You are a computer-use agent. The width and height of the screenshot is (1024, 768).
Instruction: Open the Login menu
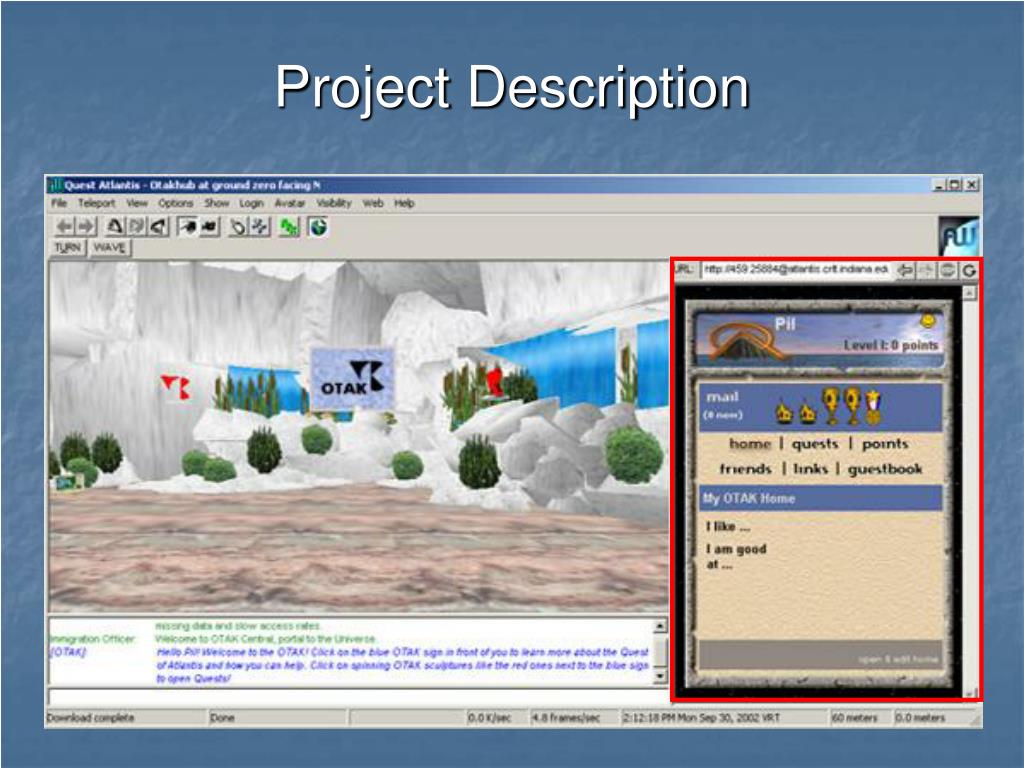coord(251,203)
